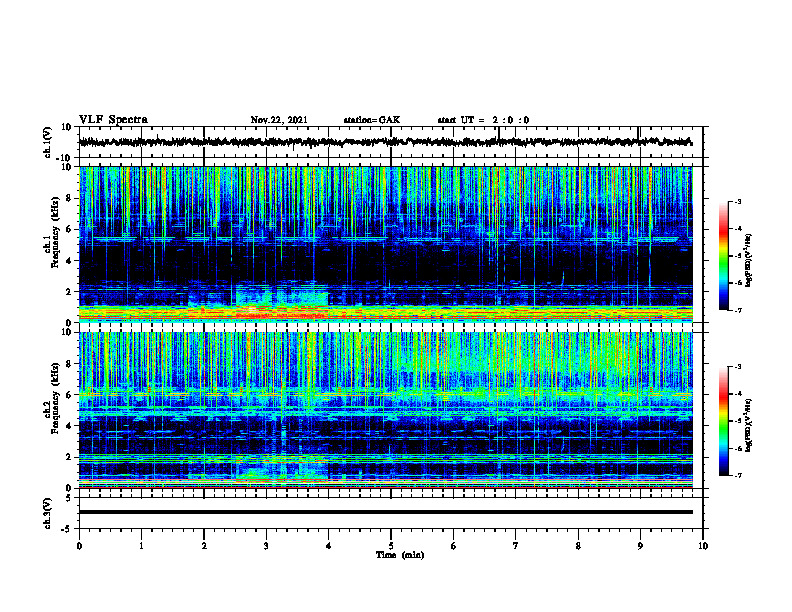Click the "ch.1(V)" waveform axis label

tap(48, 142)
